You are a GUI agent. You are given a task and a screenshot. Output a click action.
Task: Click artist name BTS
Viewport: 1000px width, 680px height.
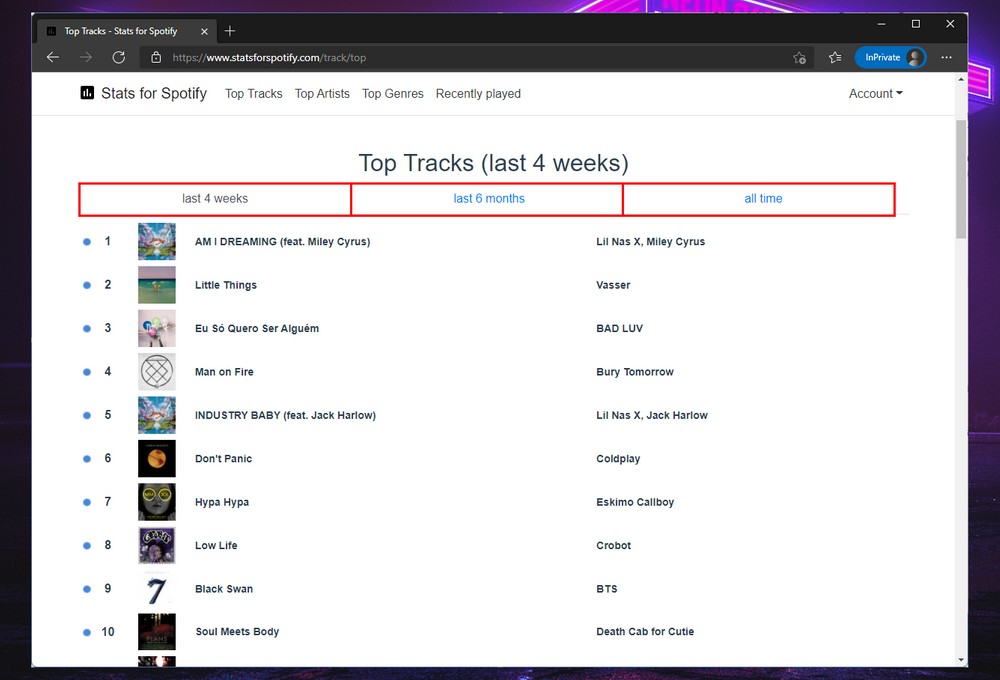tap(607, 589)
